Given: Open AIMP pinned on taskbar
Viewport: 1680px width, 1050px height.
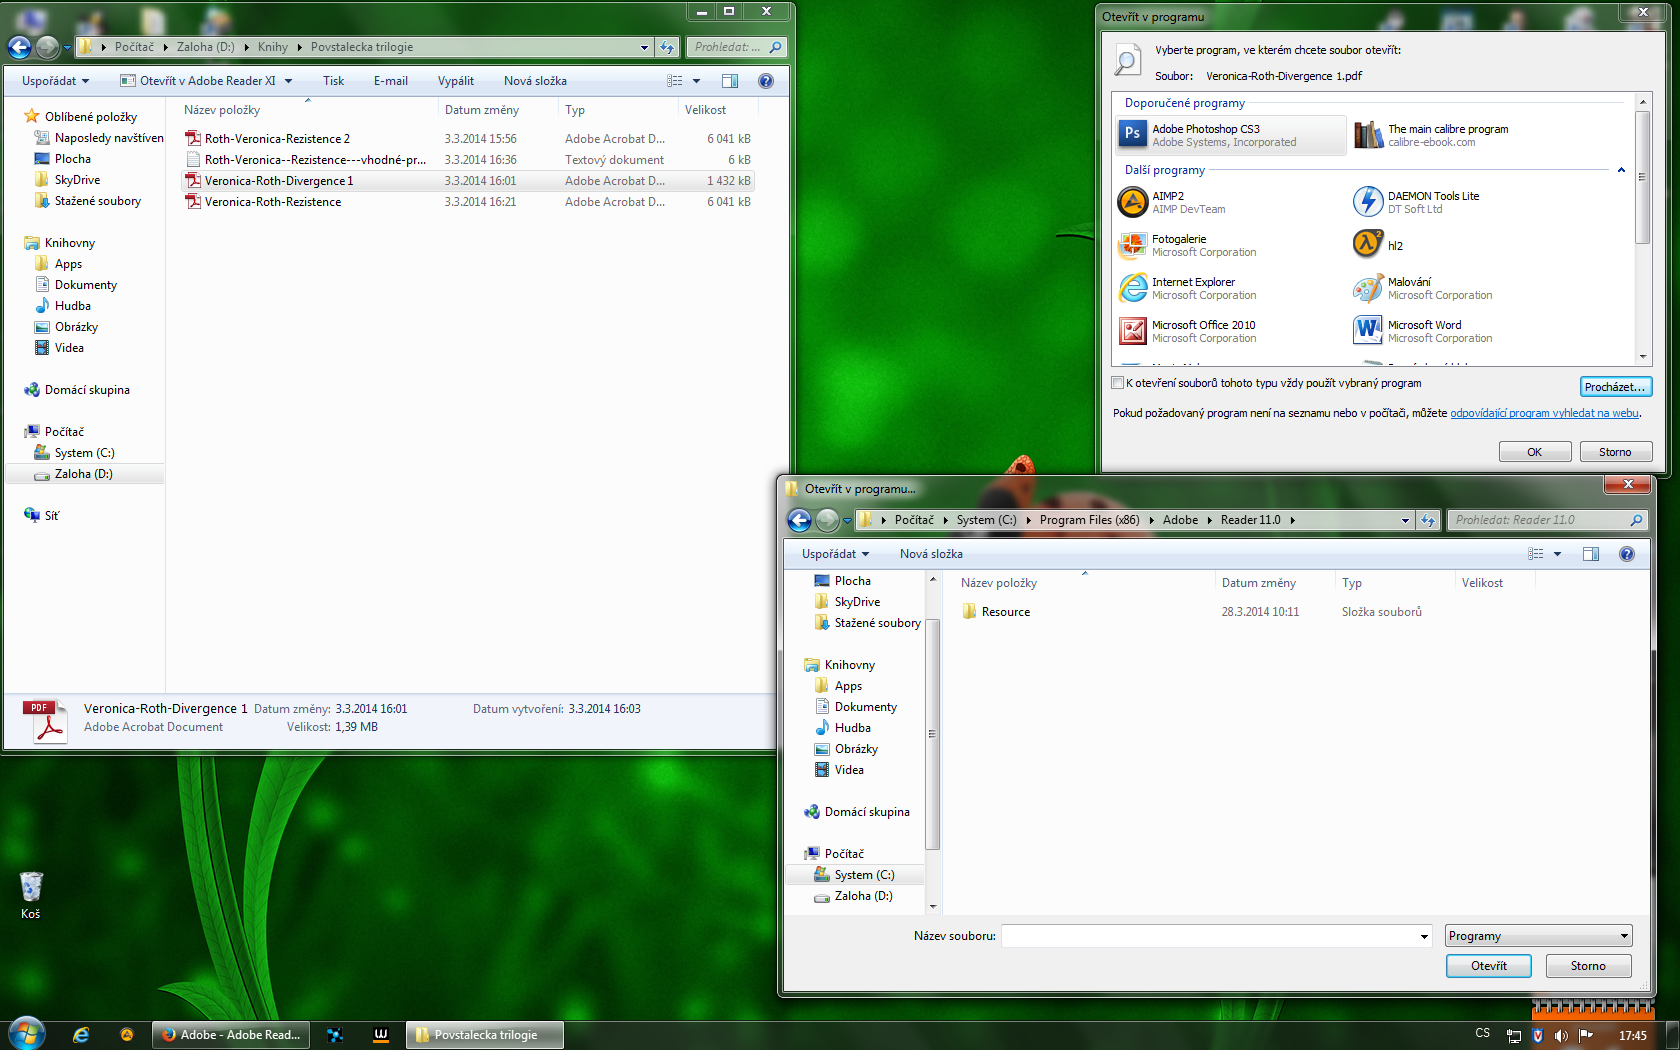Looking at the screenshot, I should pos(126,1035).
